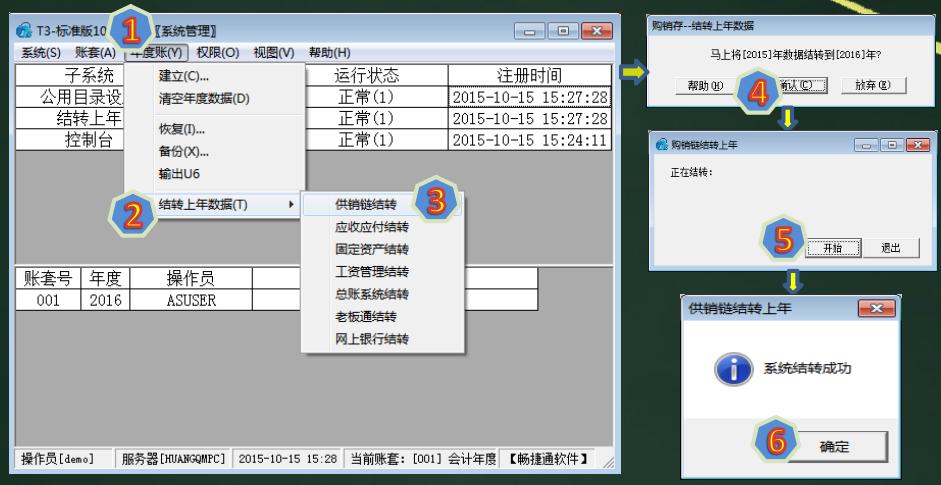Click 开始 button to start carry-forward

832,248
